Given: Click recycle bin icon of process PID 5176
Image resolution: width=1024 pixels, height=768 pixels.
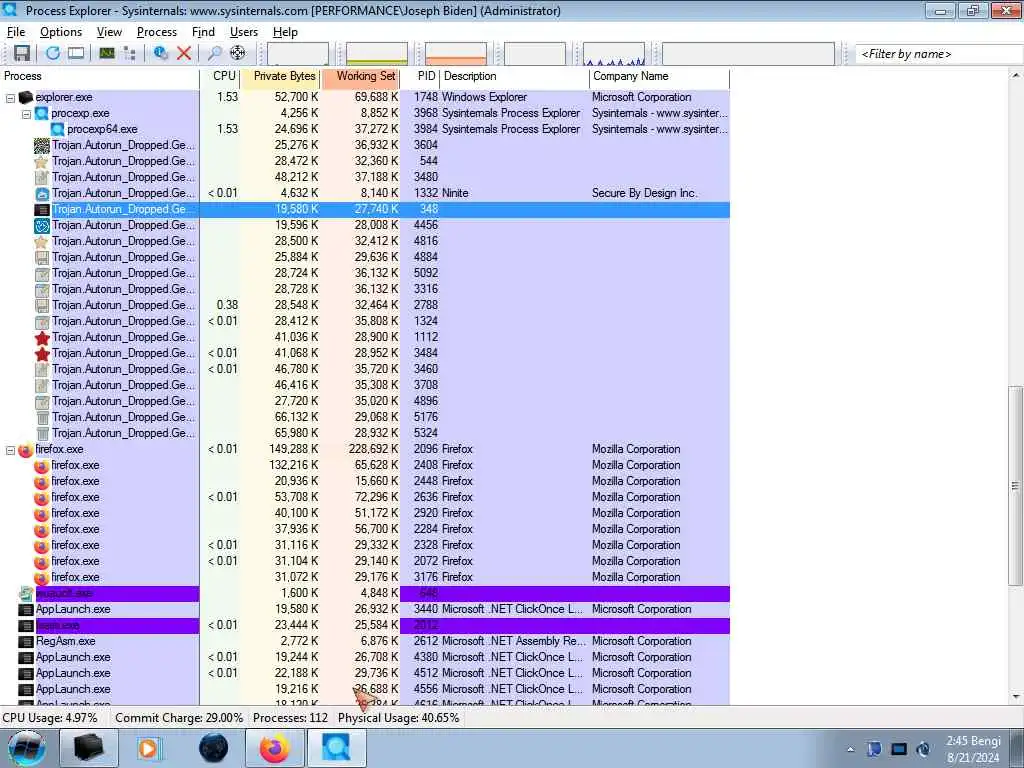Looking at the screenshot, I should point(42,417).
